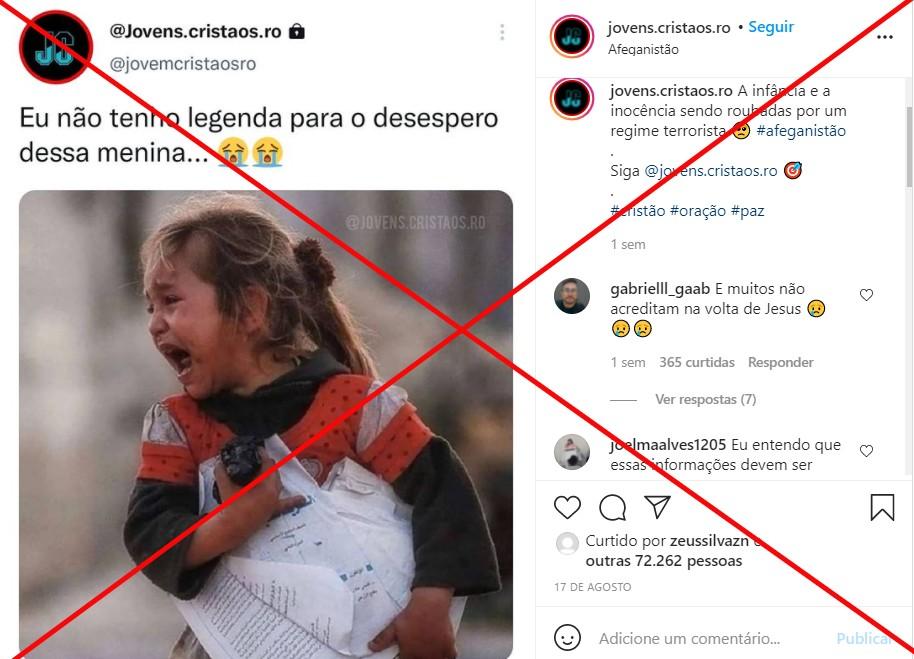Screen dimensions: 914x659
Task: Share post via paper plane icon
Action: (x=658, y=507)
